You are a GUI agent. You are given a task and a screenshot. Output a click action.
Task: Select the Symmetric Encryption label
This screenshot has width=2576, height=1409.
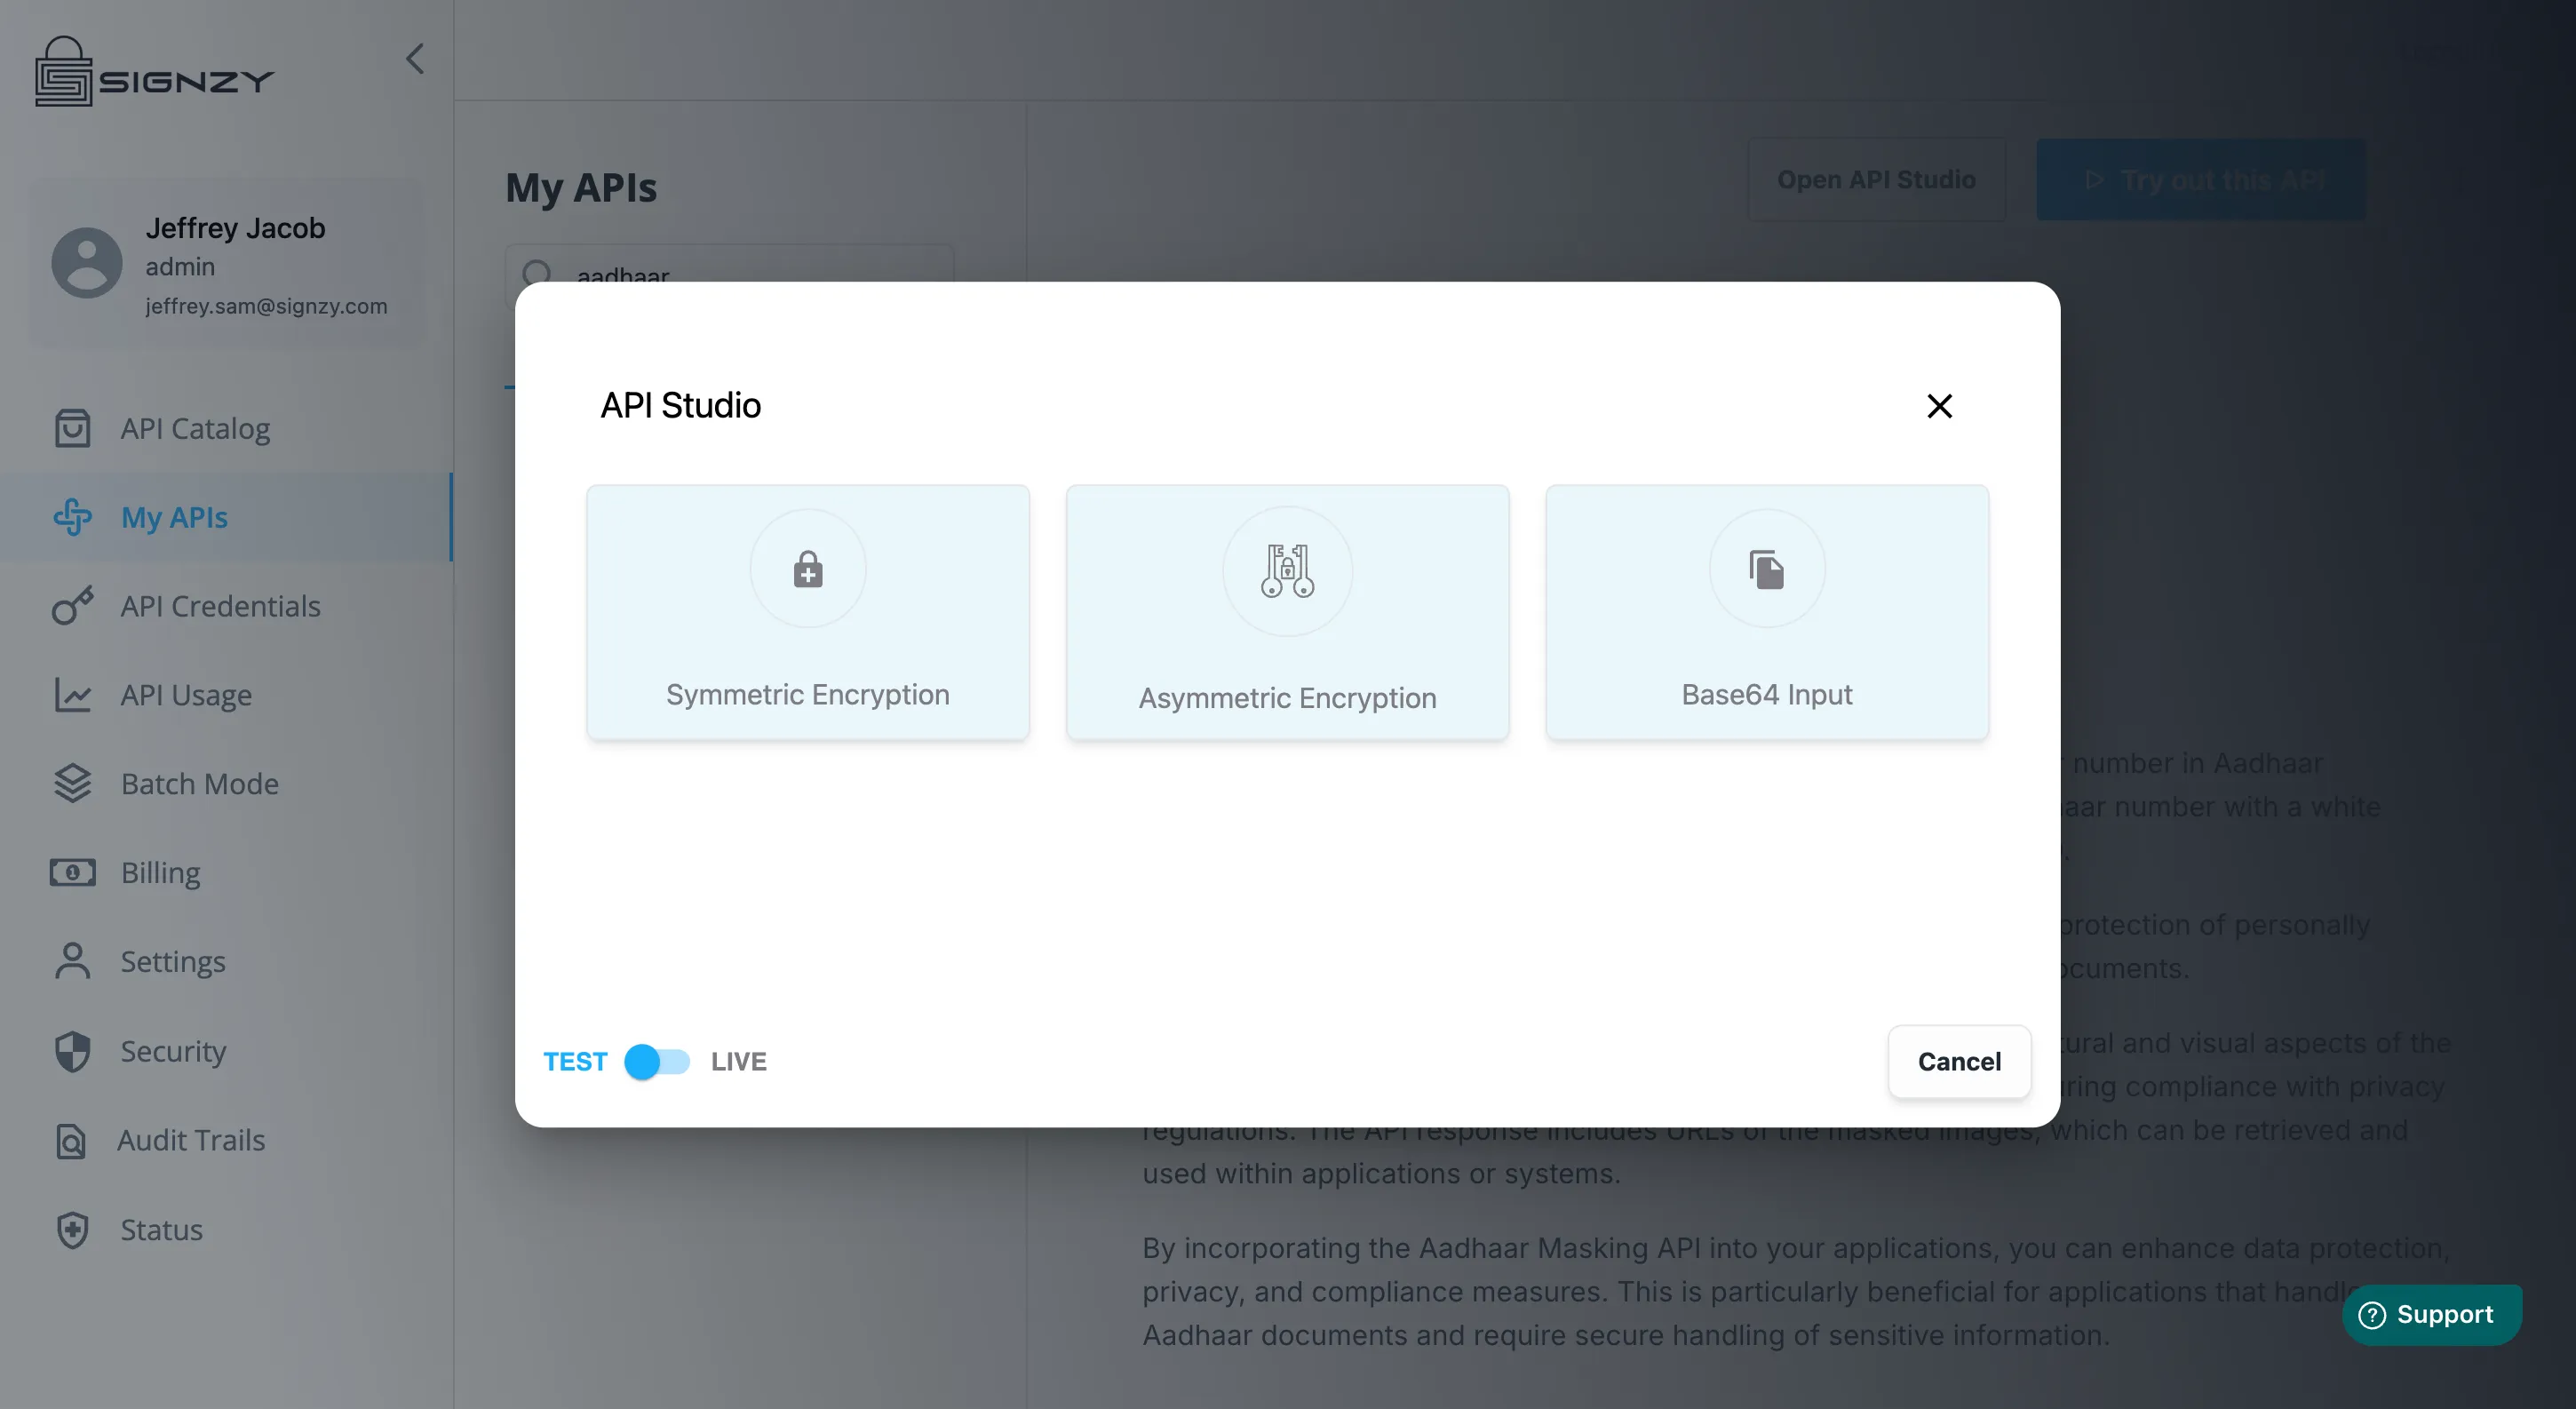[808, 694]
